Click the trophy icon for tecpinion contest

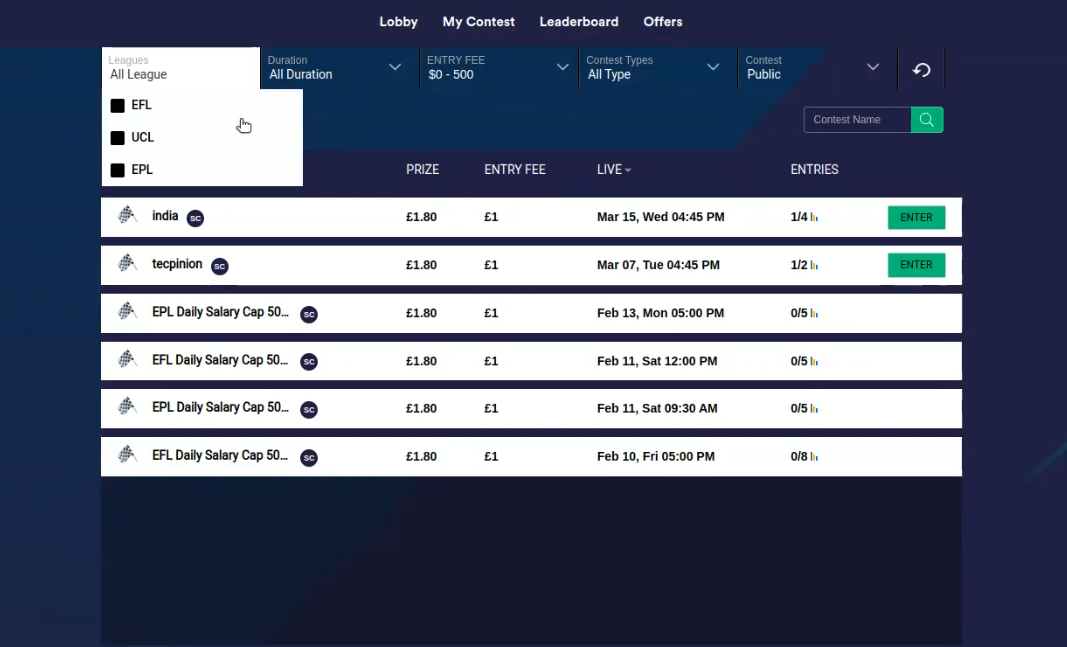[127, 263]
